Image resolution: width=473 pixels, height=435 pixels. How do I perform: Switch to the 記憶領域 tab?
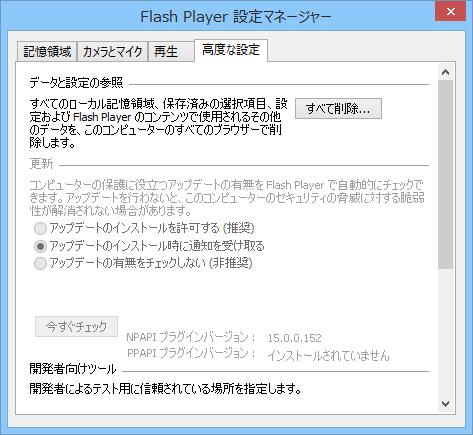(x=47, y=52)
